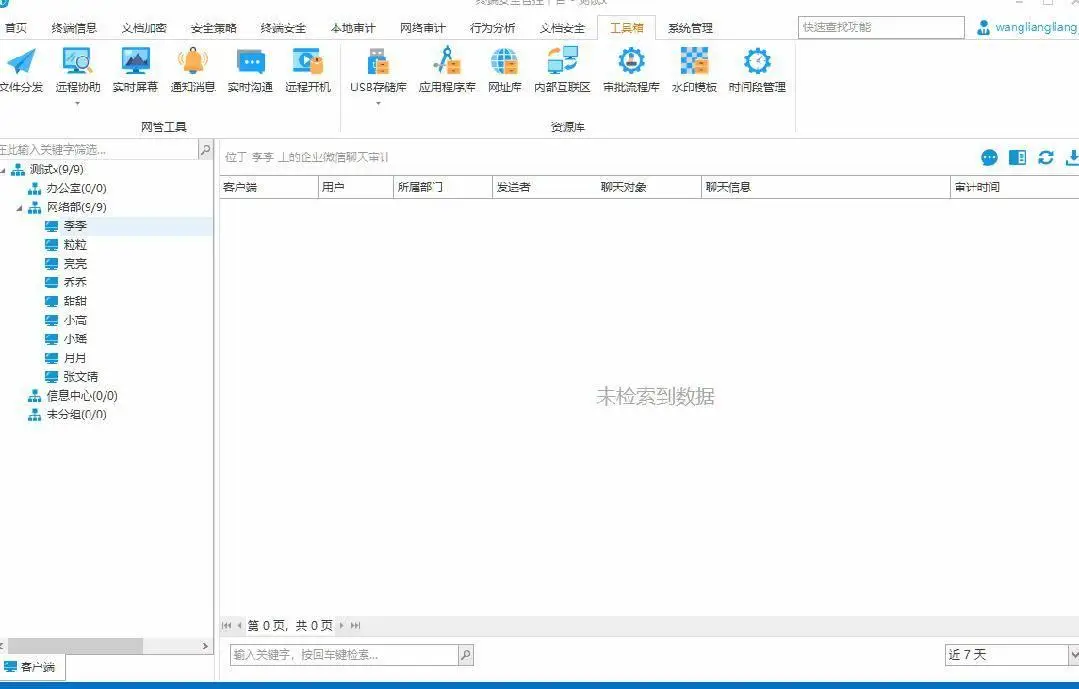Switch to the 网络审计 tab

422,27
